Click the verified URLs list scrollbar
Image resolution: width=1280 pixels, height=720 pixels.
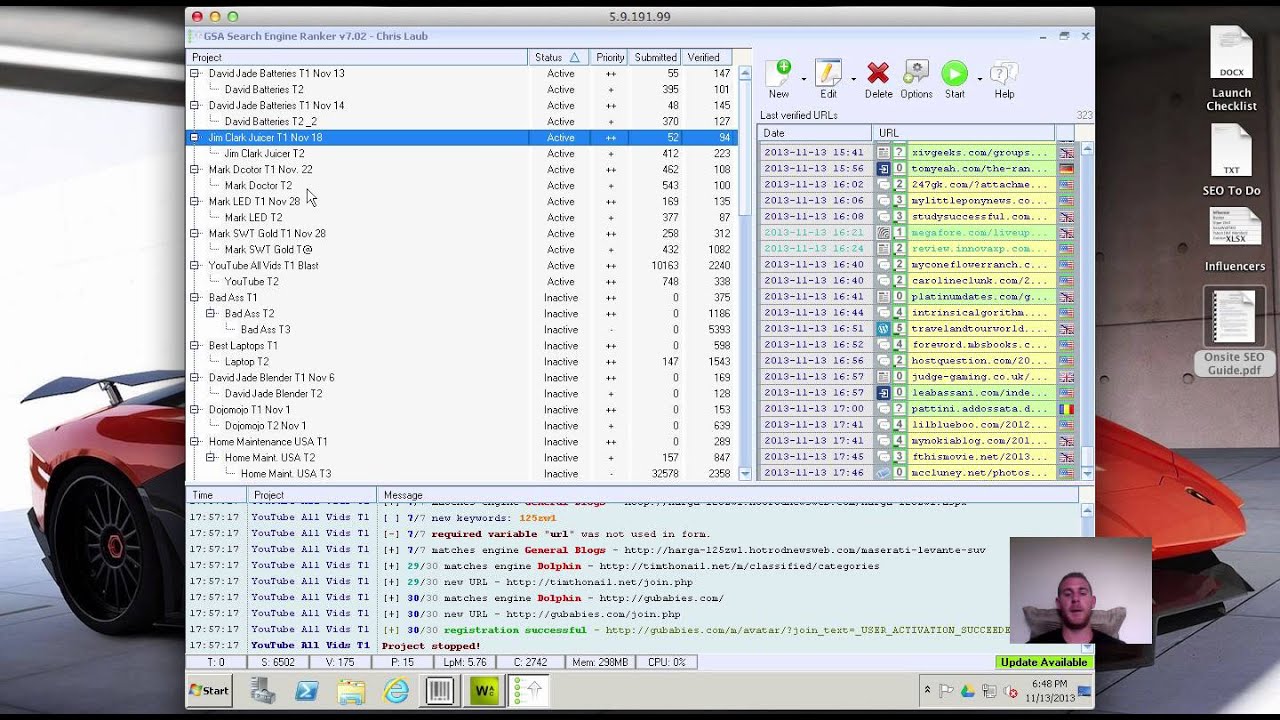click(x=1087, y=311)
